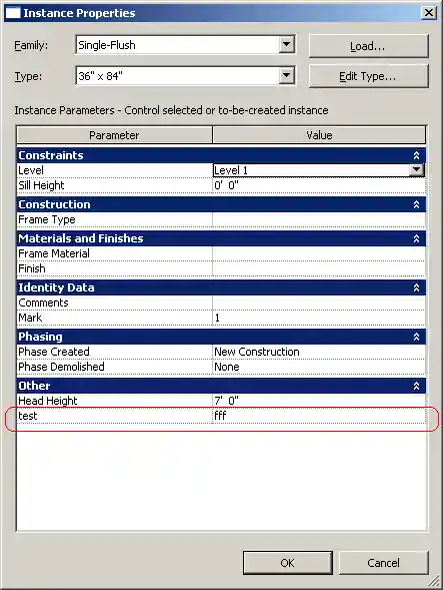Click the test parameter value fff
This screenshot has width=443, height=590.
[x=319, y=416]
